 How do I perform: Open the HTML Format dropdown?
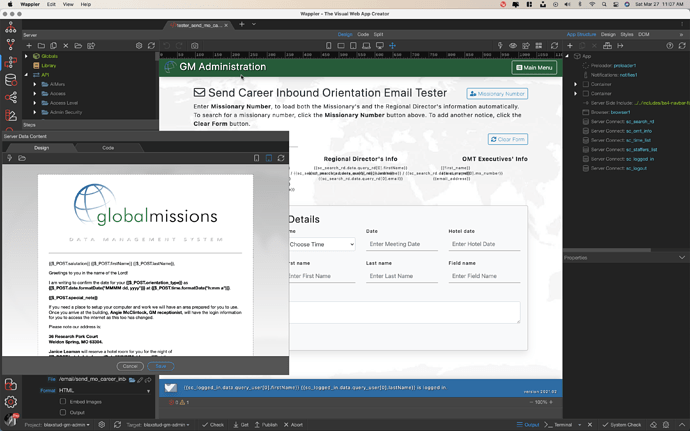click(105, 390)
